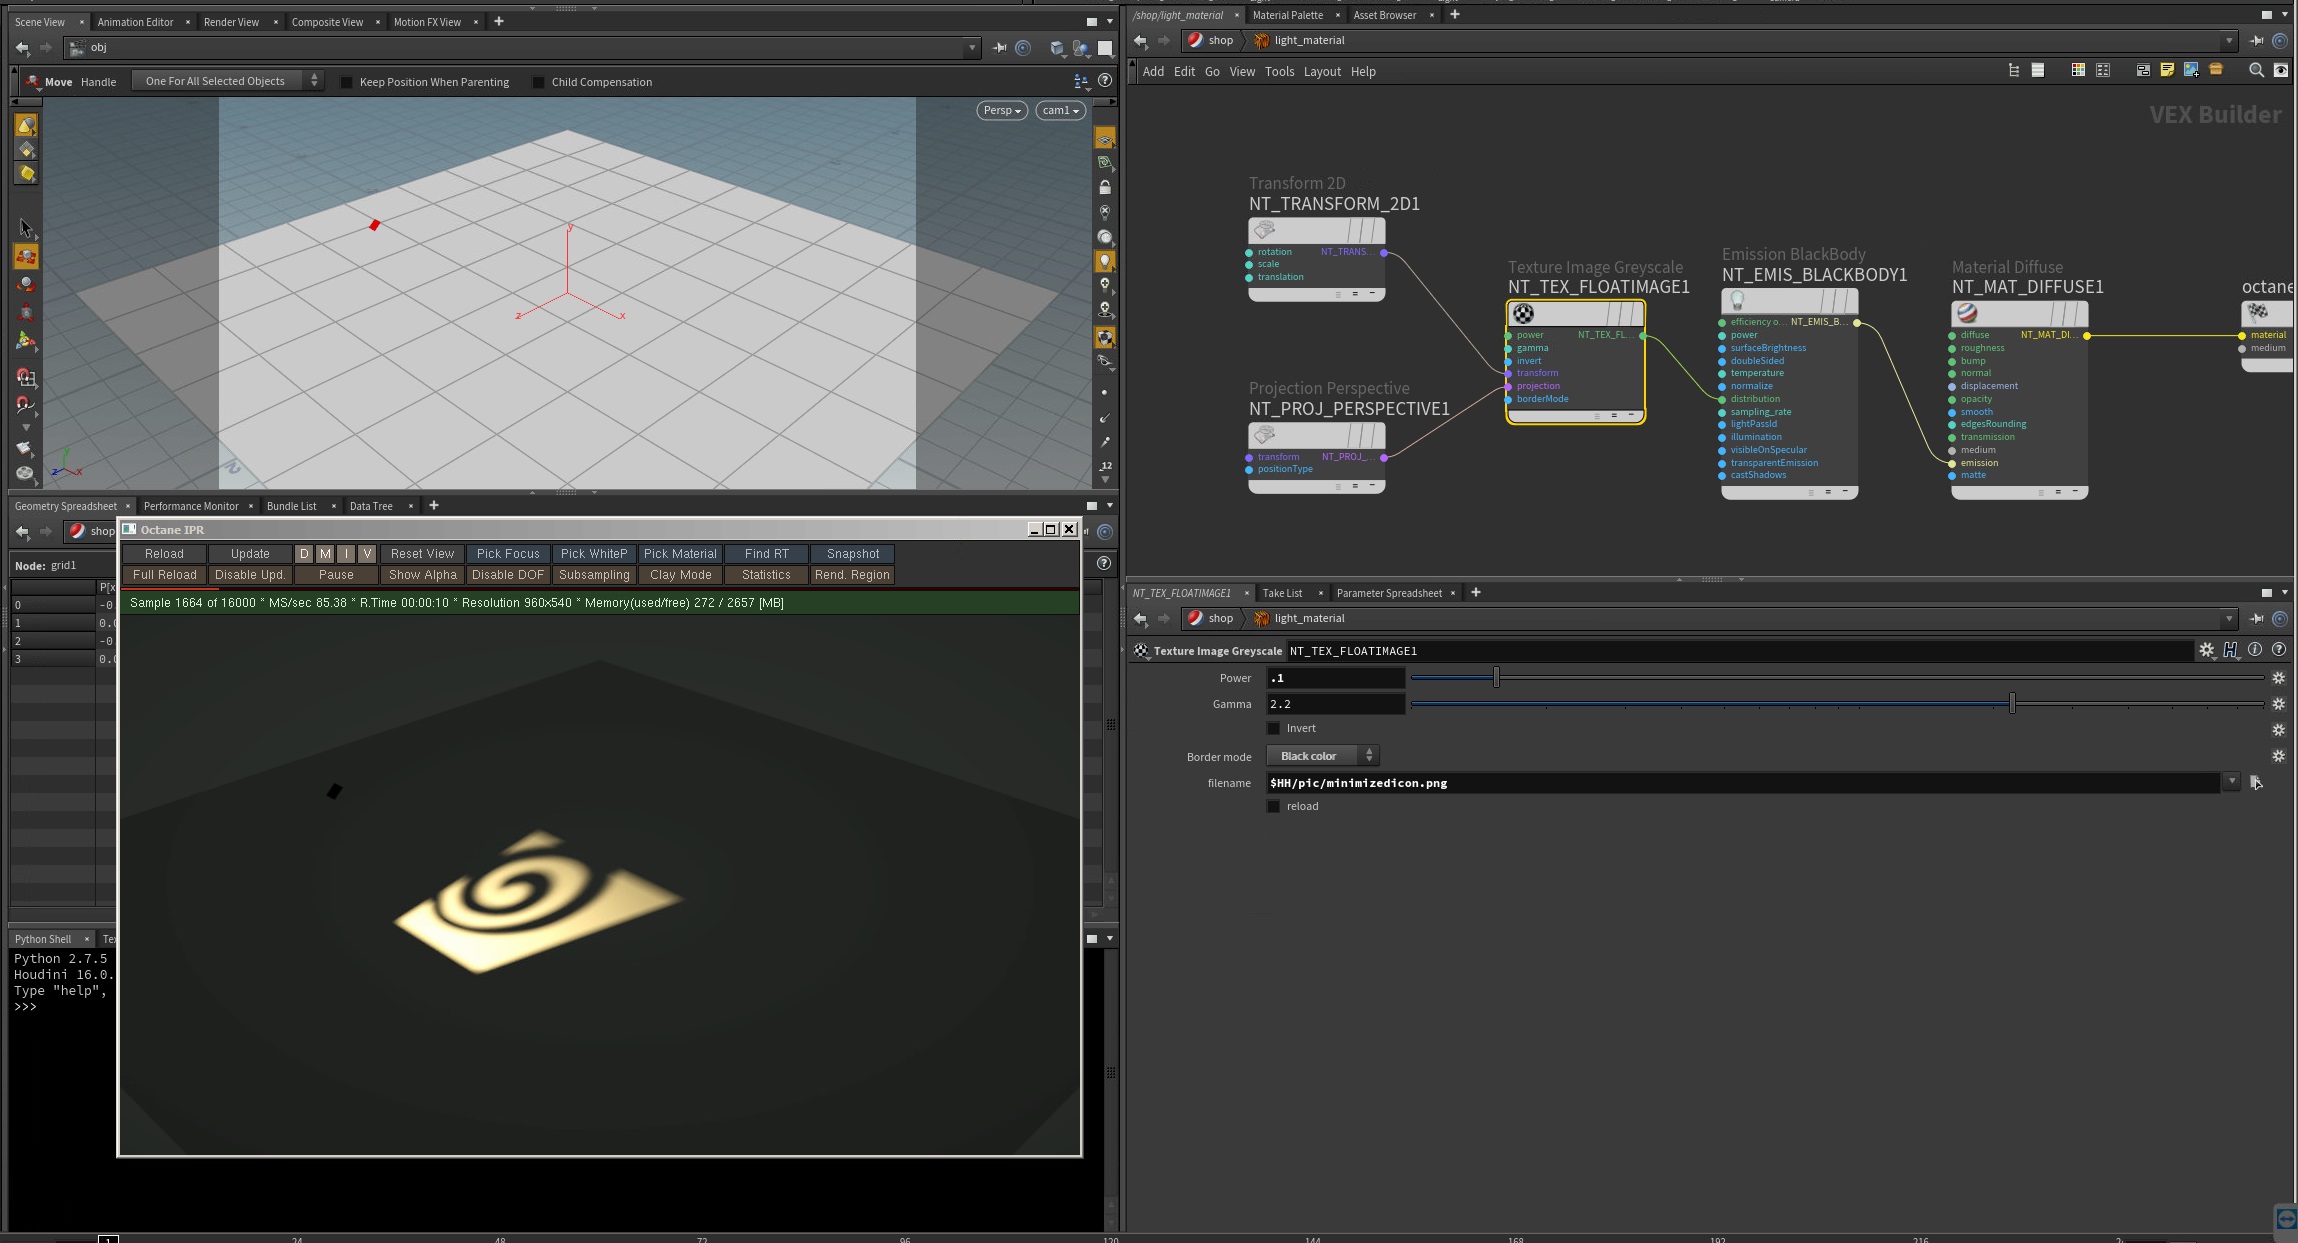Click the lighting bulb icon on viewport right bar

pyautogui.click(x=1104, y=261)
